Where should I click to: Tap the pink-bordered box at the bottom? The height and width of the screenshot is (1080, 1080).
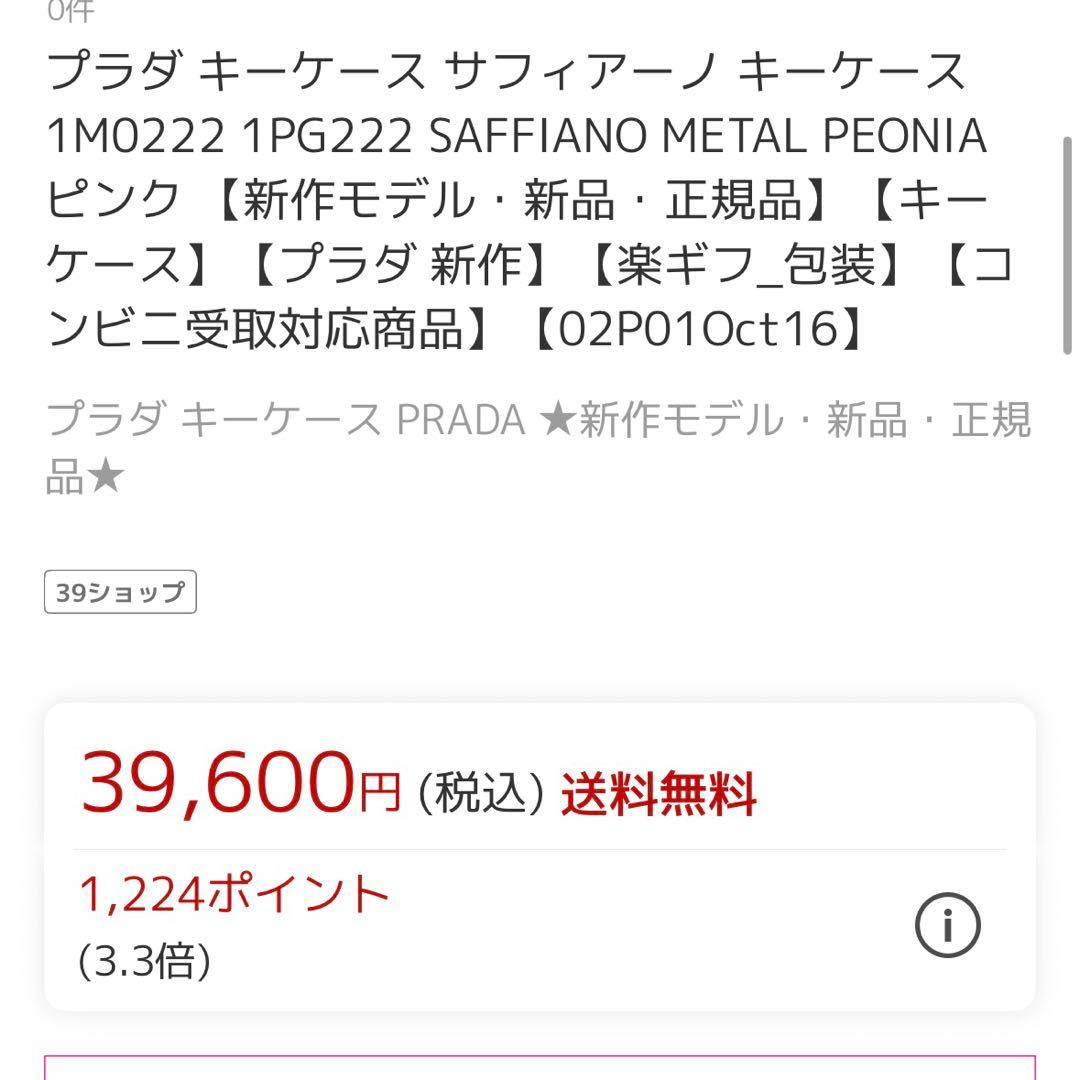540,1070
